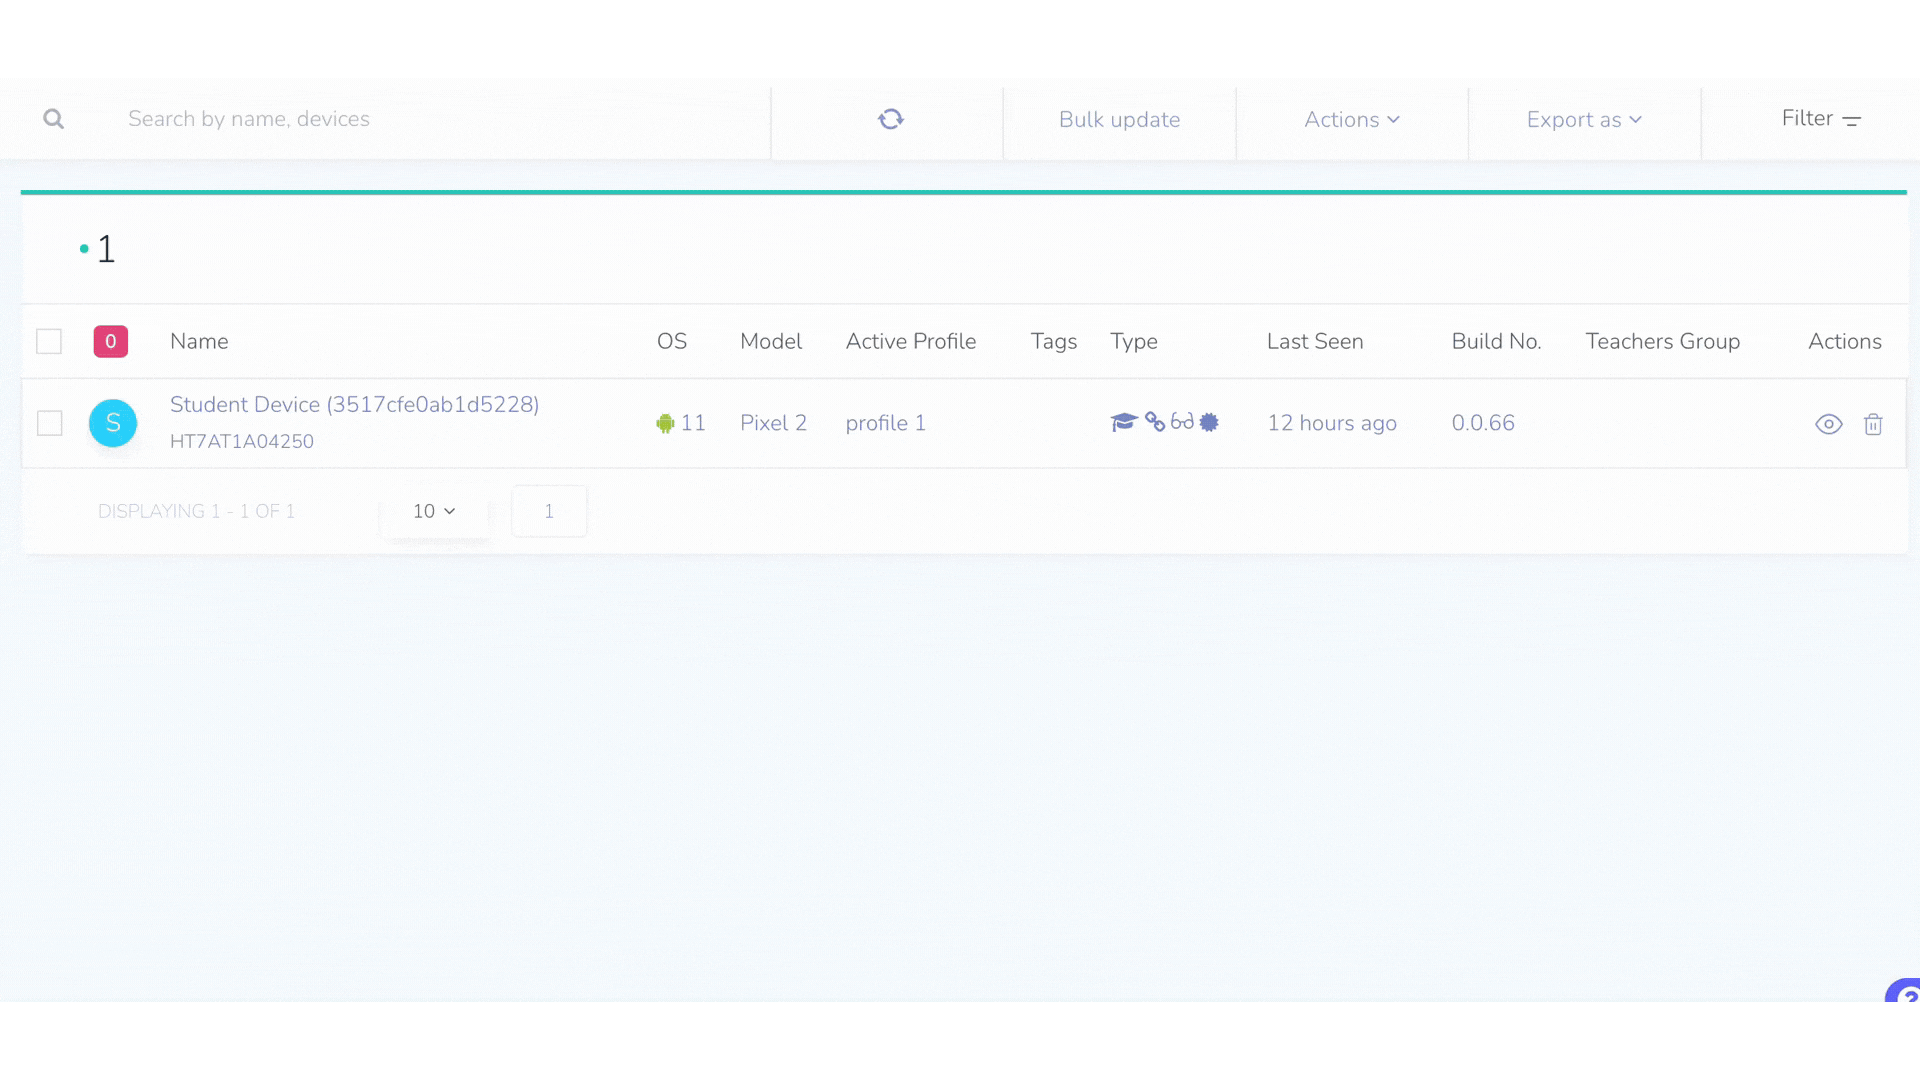Screen dimensions: 1920x1080
Task: Delete Student Device with the trash icon
Action: [x=1873, y=424]
